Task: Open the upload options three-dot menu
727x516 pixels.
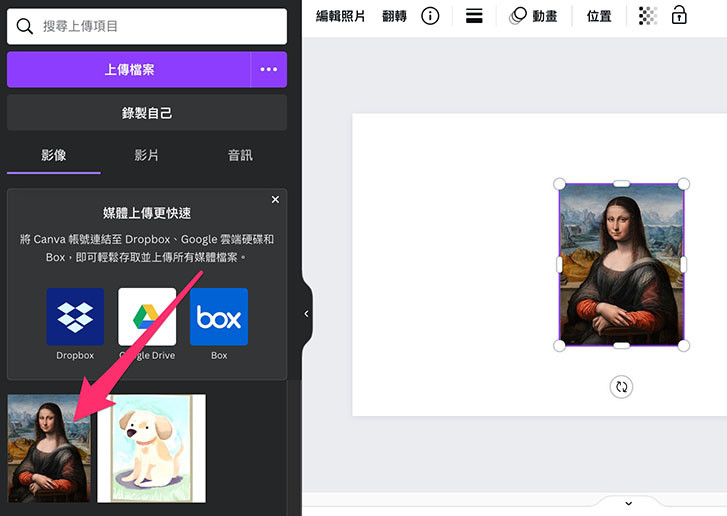Action: pos(269,70)
